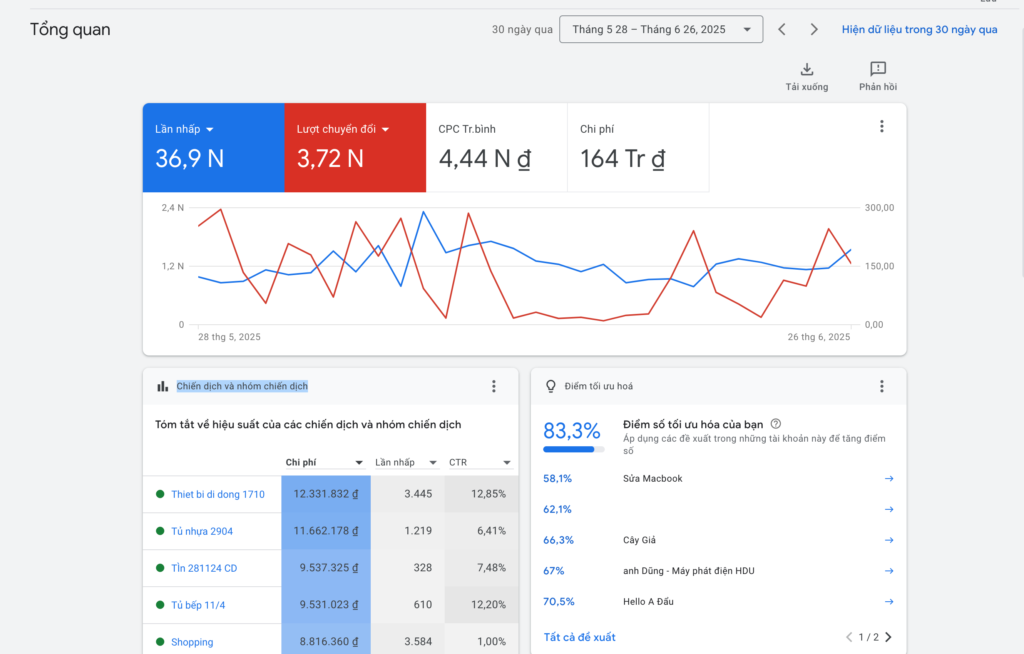Open the date range dropdown Tháng 5 28 – Tháng 6 26
1024x654 pixels.
[x=661, y=29]
